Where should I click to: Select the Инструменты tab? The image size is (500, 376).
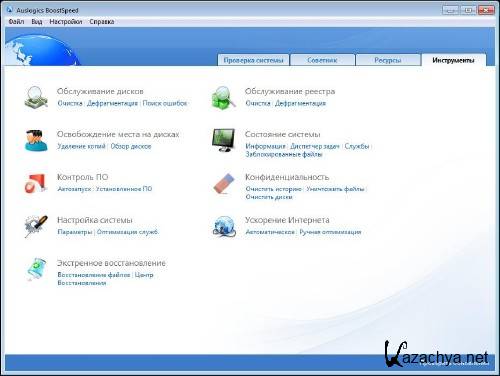point(453,60)
